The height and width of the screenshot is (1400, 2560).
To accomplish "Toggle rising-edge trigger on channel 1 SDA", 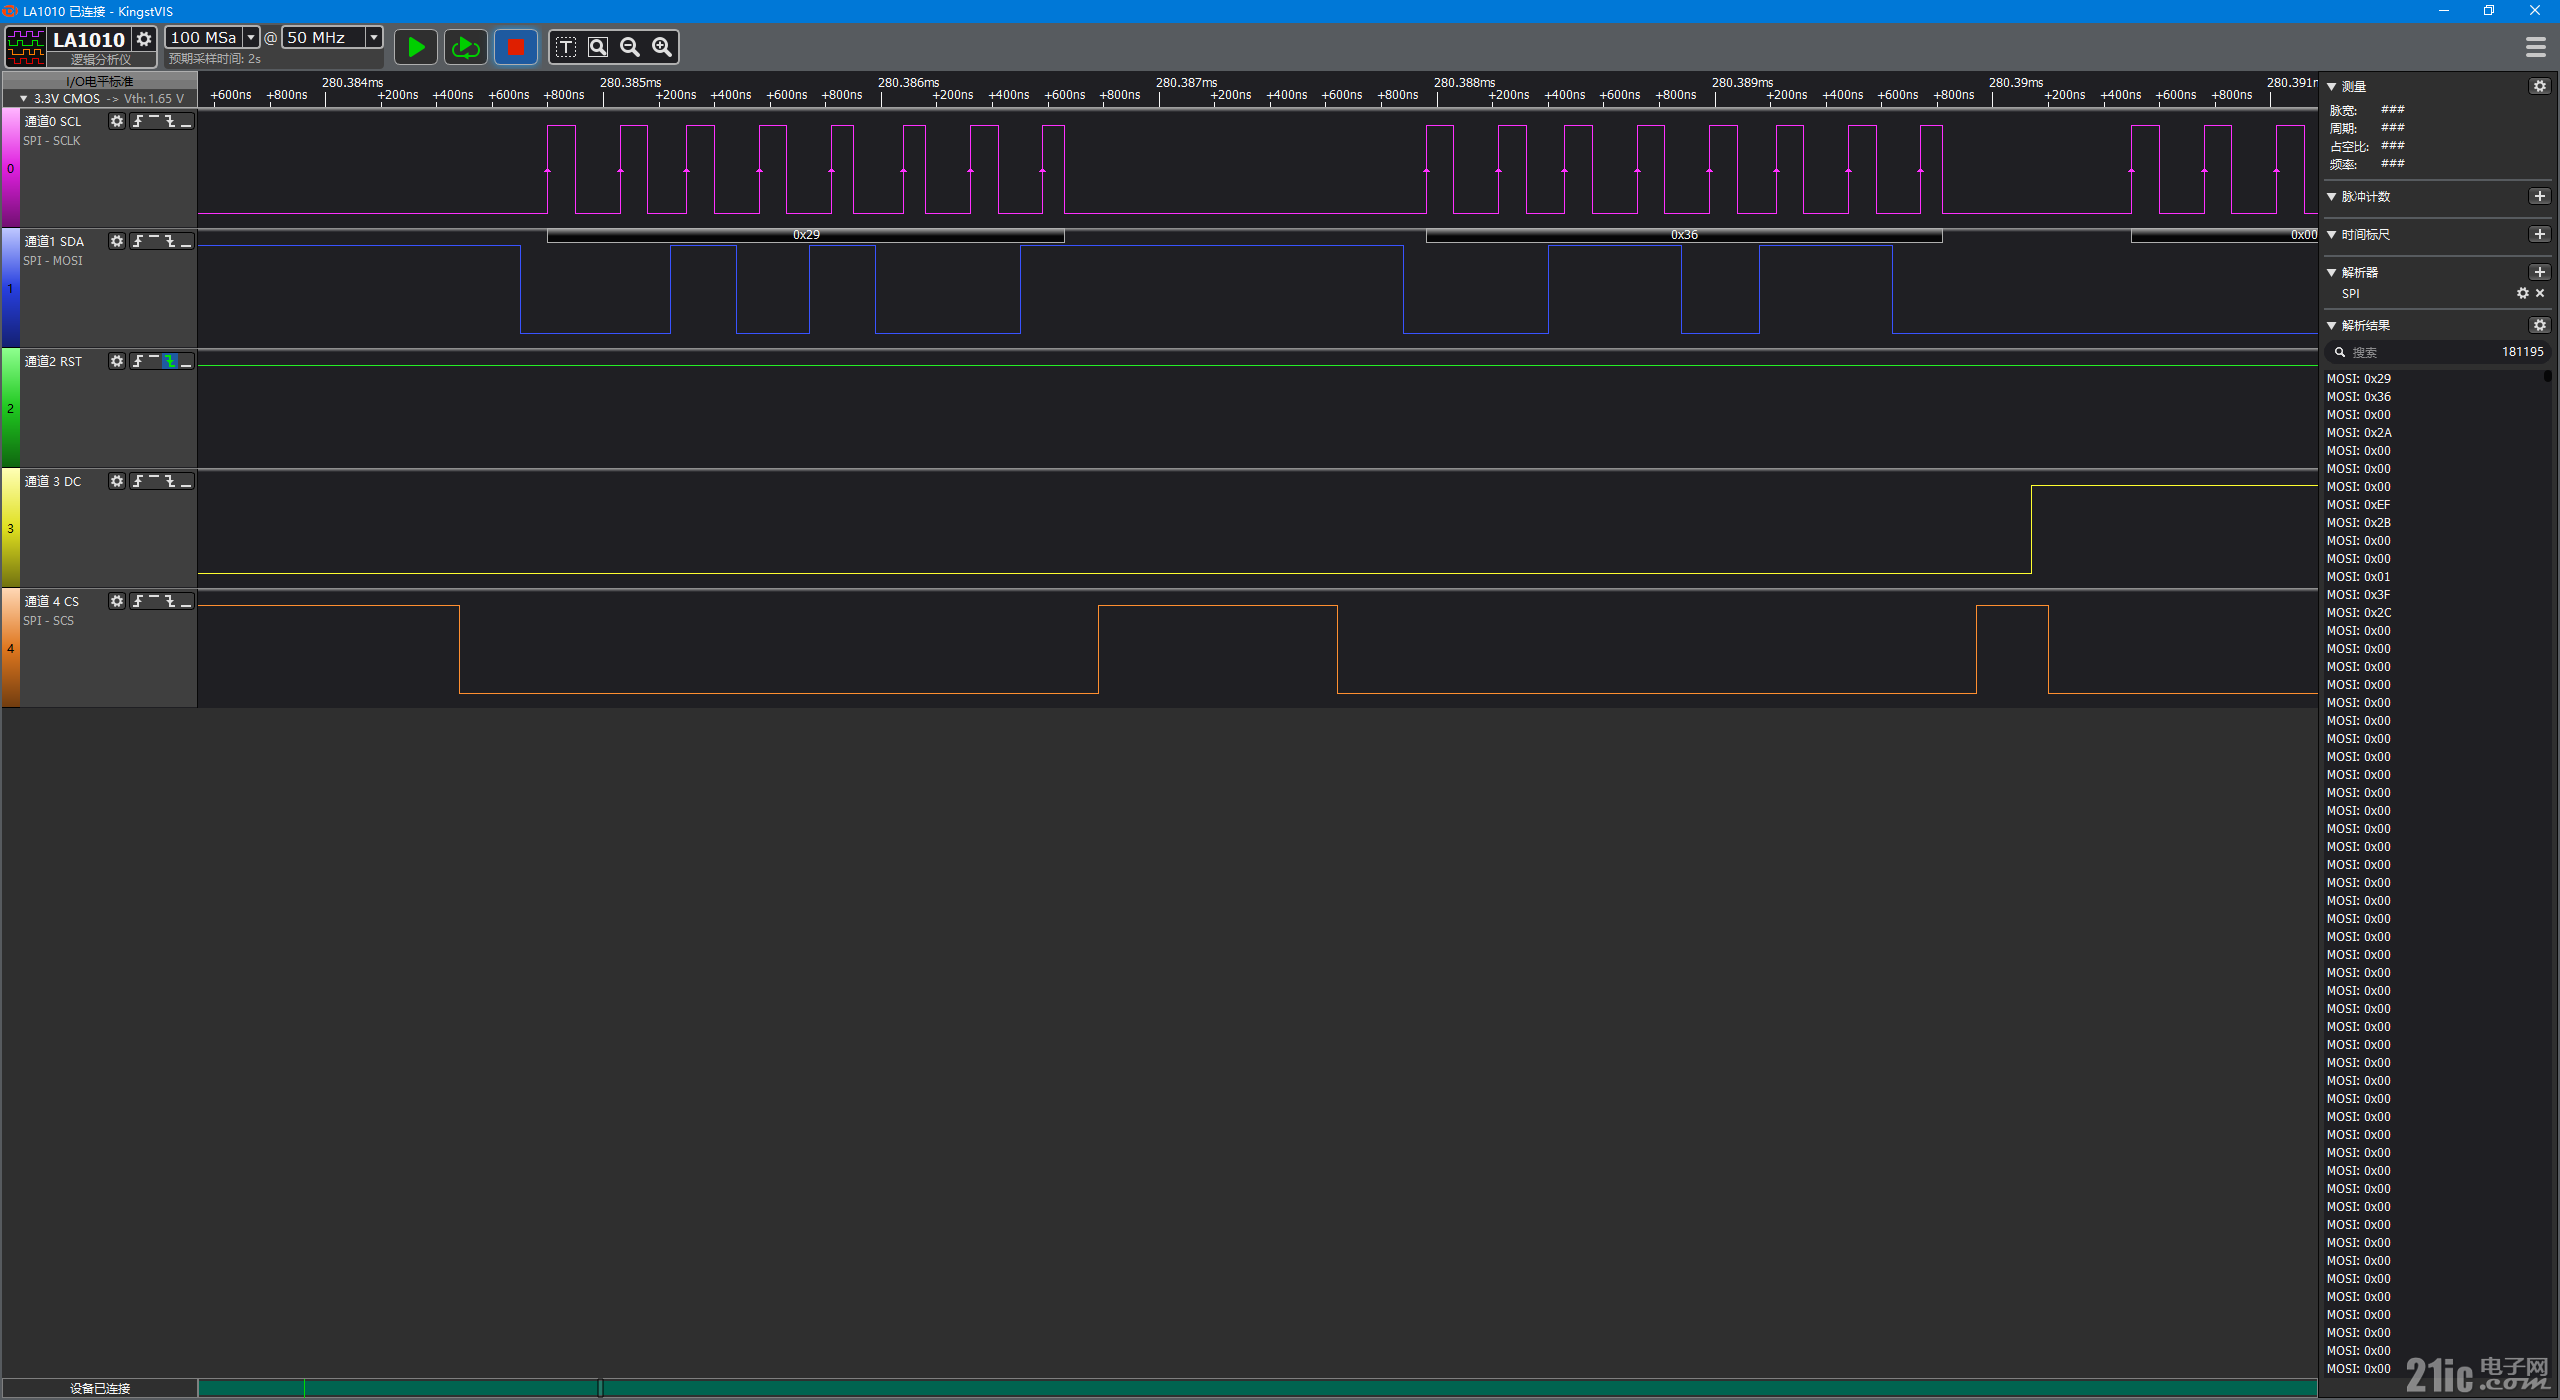I will [138, 241].
